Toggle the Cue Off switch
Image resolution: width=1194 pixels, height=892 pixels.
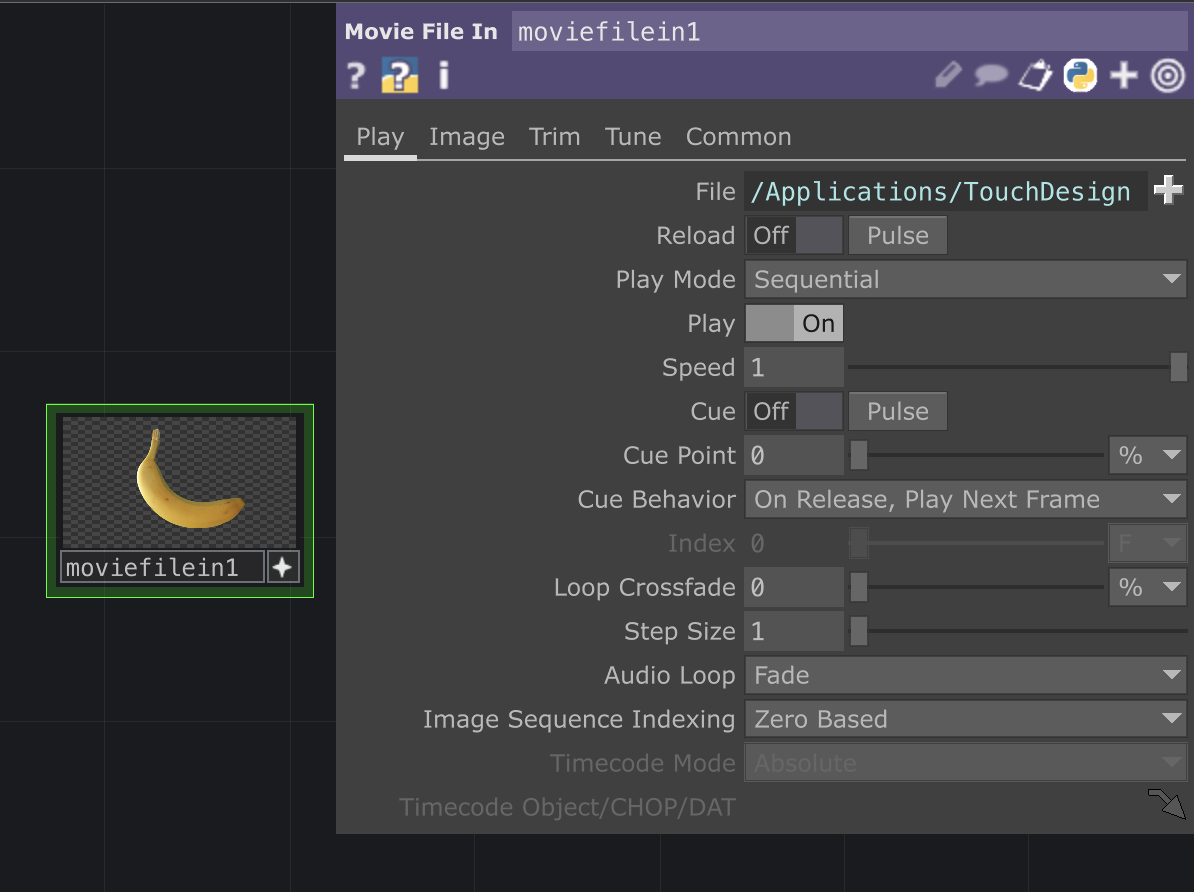(795, 412)
